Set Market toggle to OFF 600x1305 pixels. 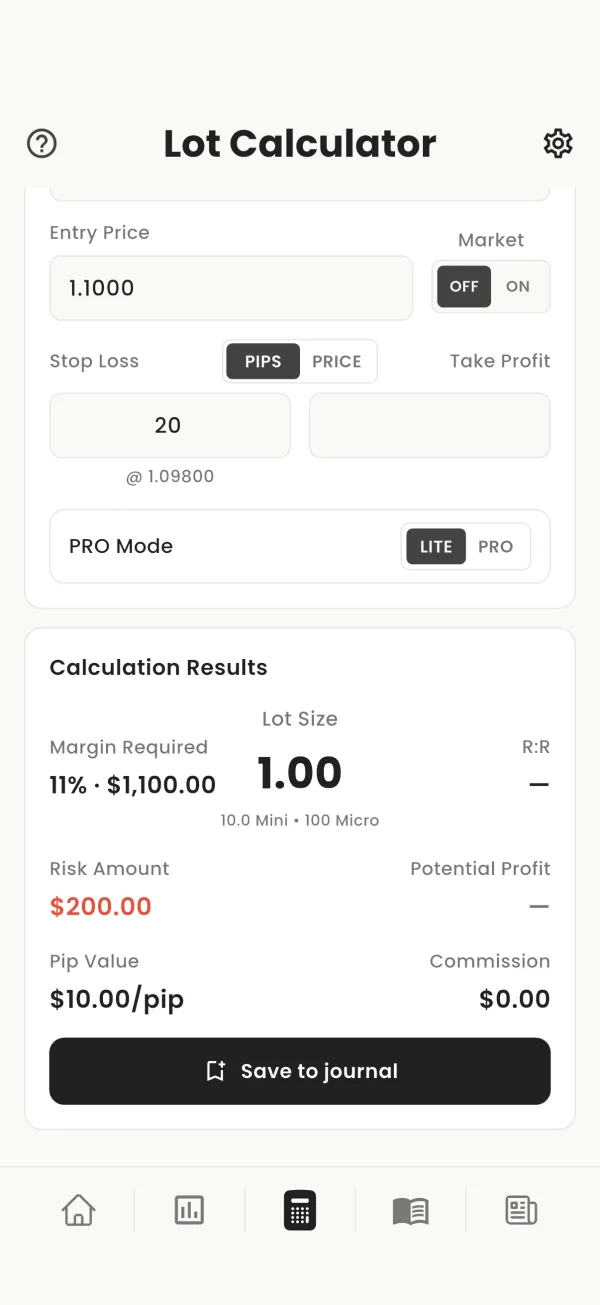click(464, 286)
